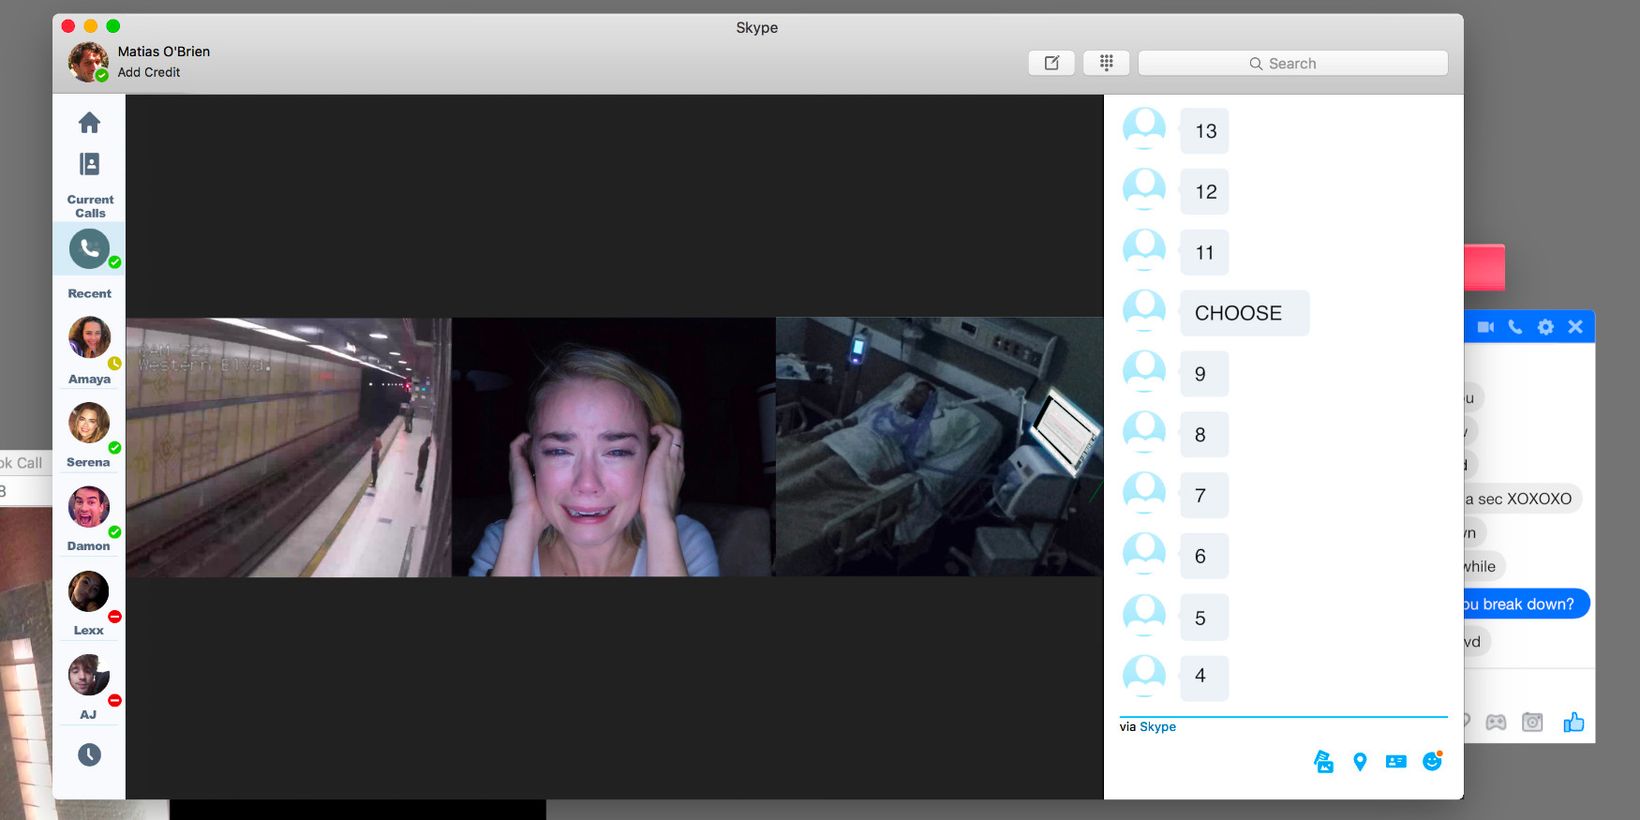
Task: Start voice call in the Messenger window
Action: tap(1515, 327)
